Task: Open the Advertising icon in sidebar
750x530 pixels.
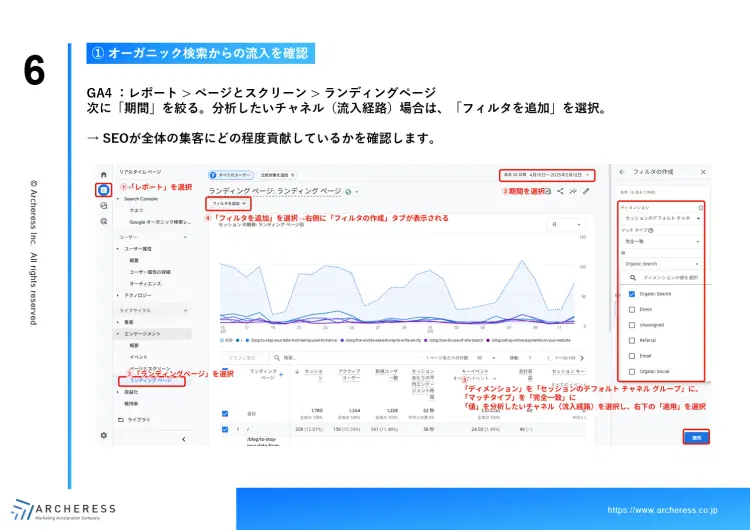Action: [104, 221]
